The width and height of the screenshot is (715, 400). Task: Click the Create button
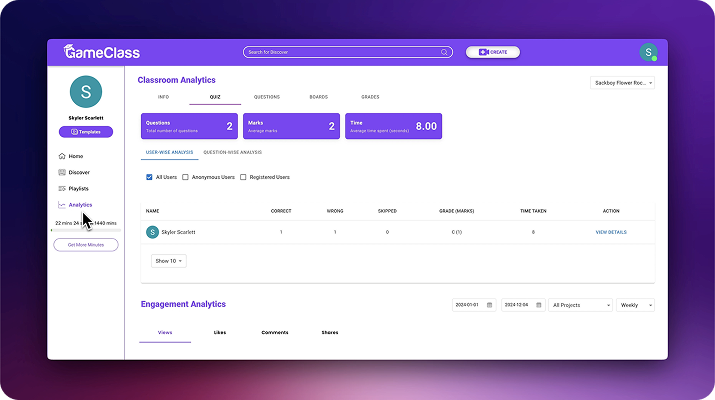pyautogui.click(x=492, y=52)
